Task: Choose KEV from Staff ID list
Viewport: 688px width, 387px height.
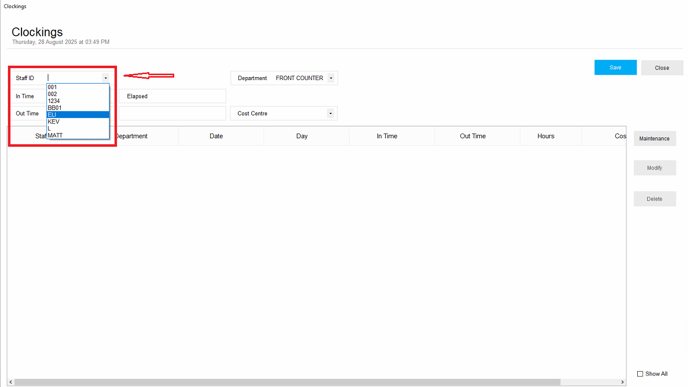Action: click(78, 122)
